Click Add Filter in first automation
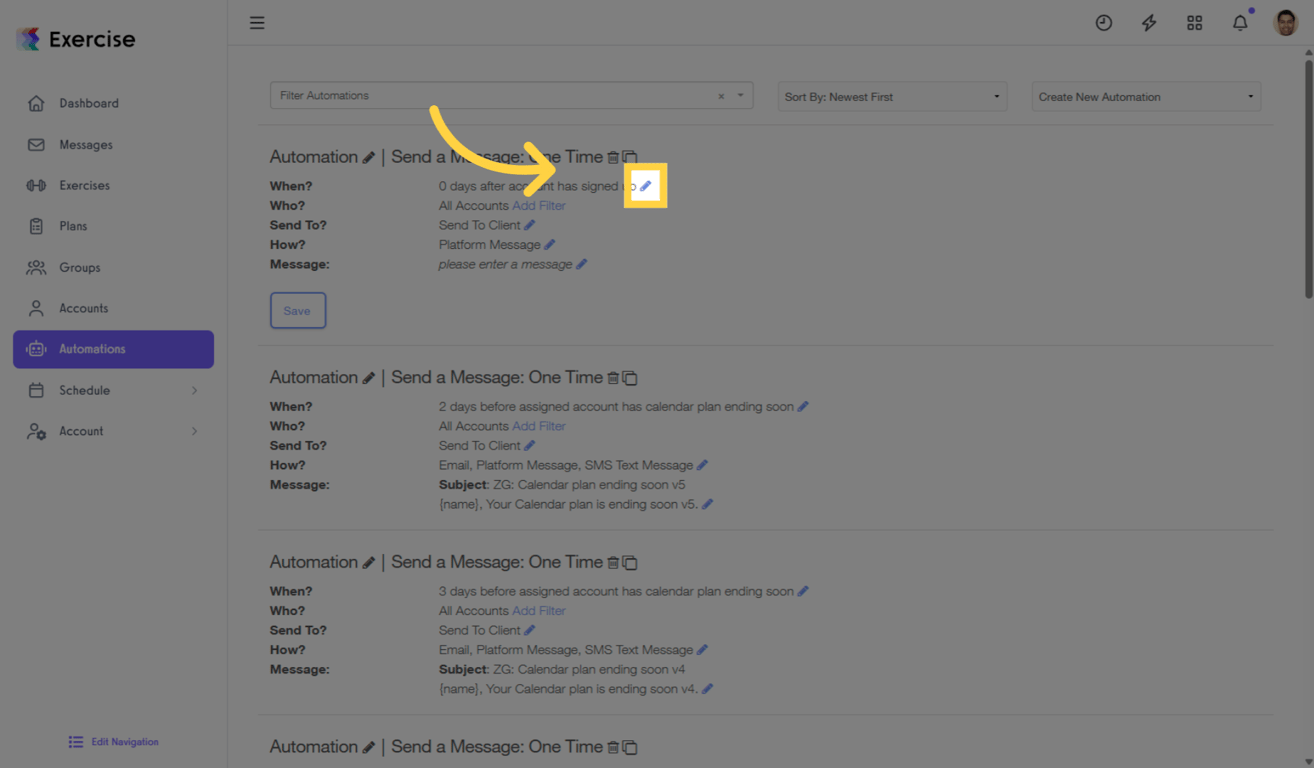This screenshot has height=768, width=1314. (539, 206)
